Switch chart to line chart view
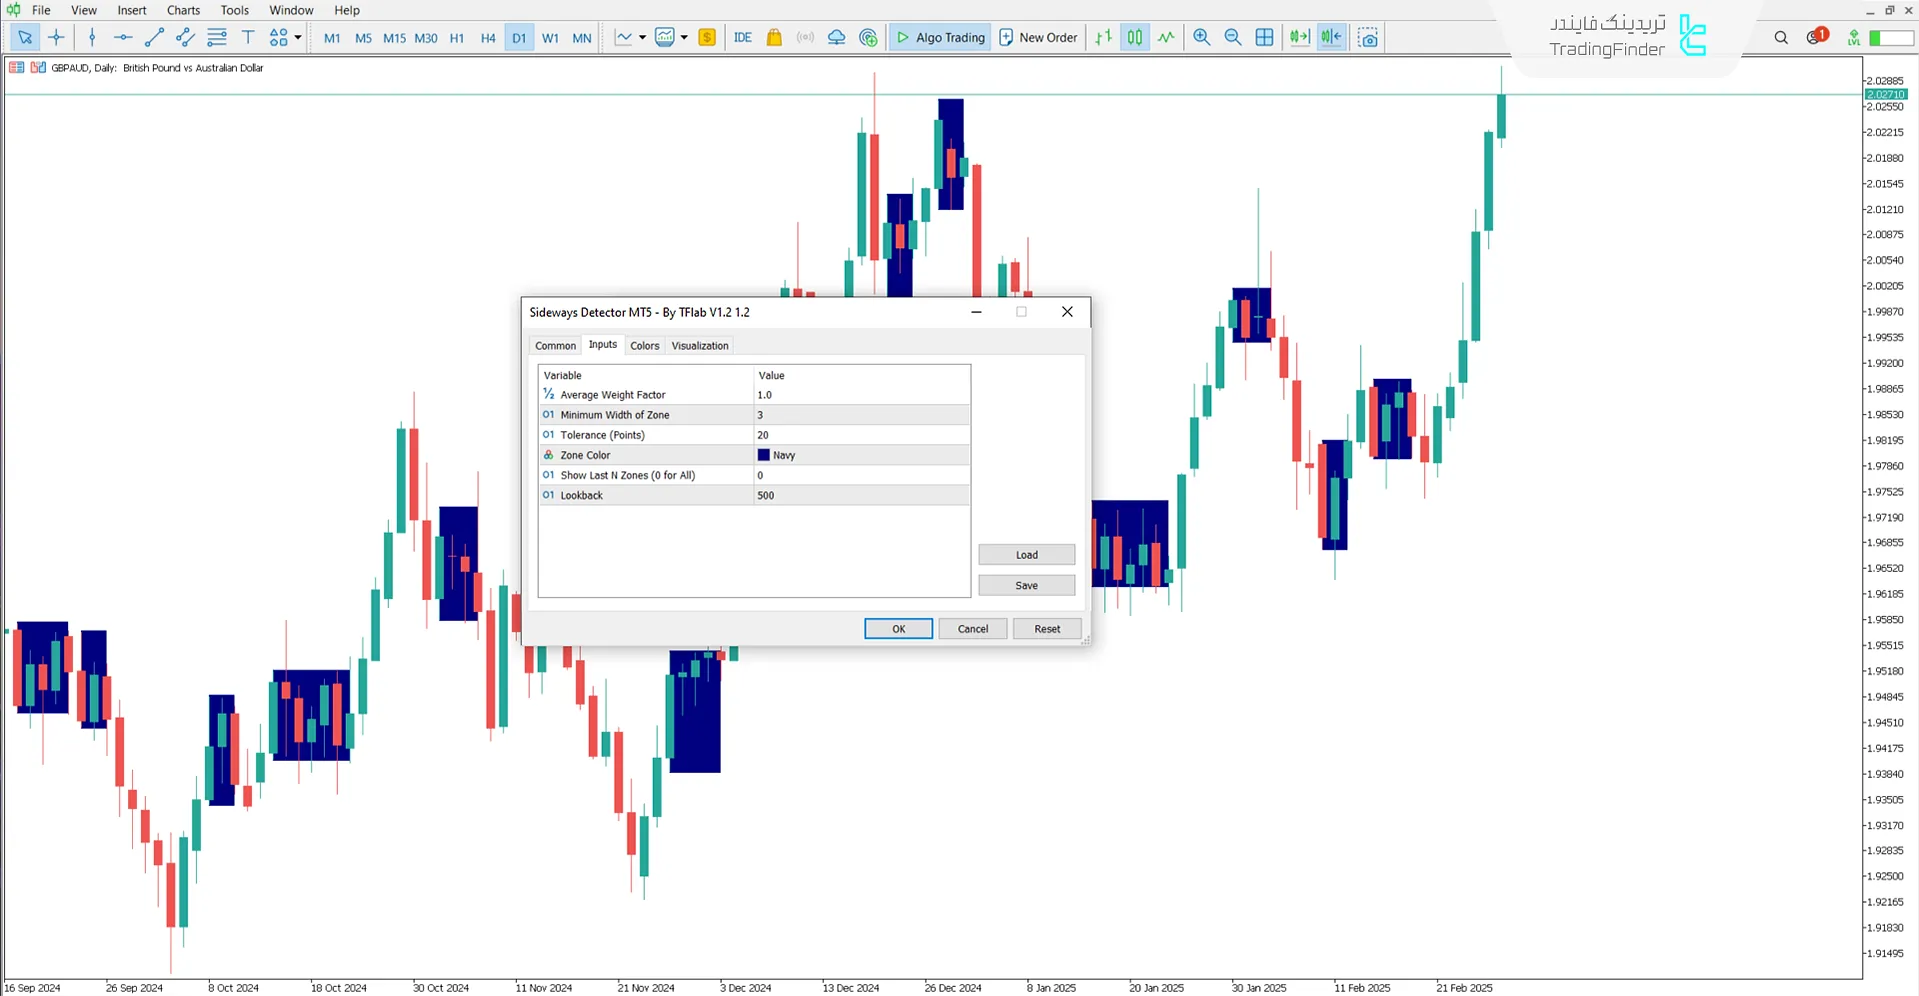The image size is (1919, 996). coord(1166,38)
